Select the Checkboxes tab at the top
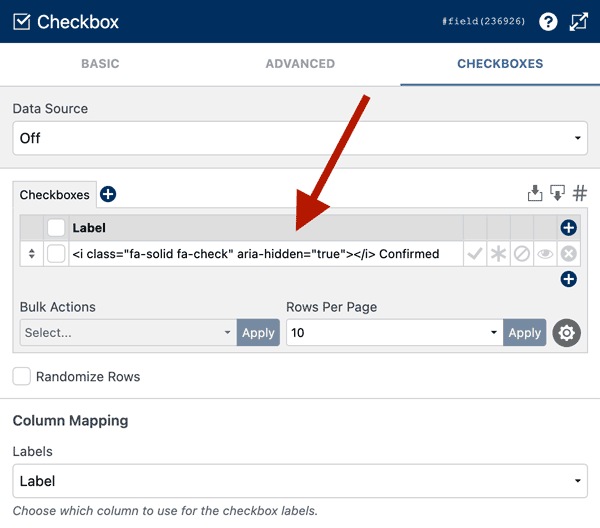 tap(500, 64)
